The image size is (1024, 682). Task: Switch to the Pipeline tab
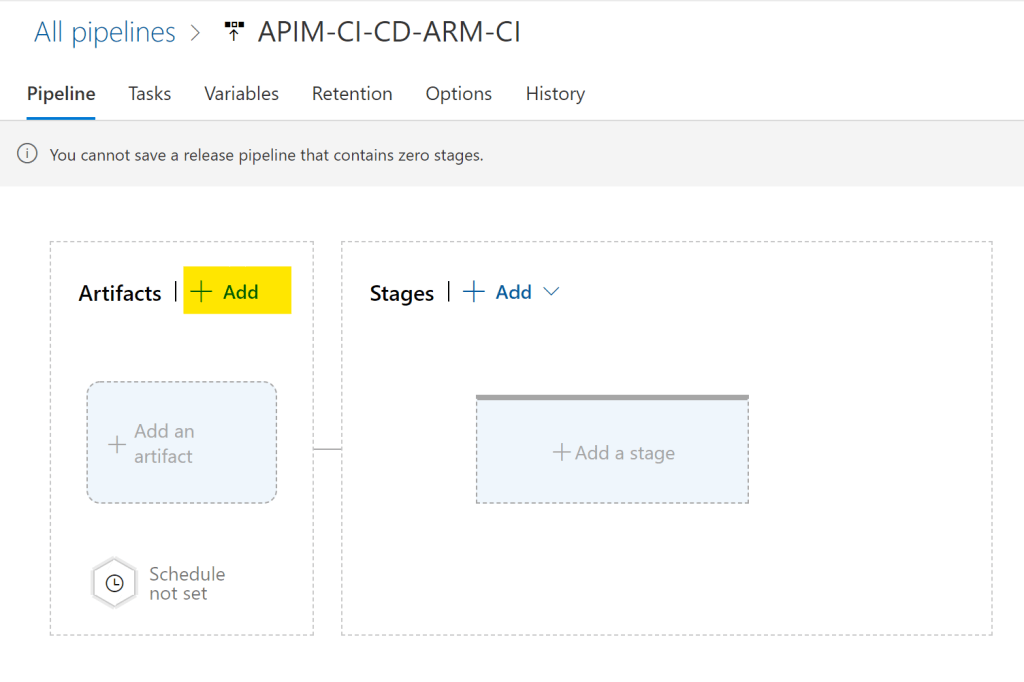pos(61,94)
